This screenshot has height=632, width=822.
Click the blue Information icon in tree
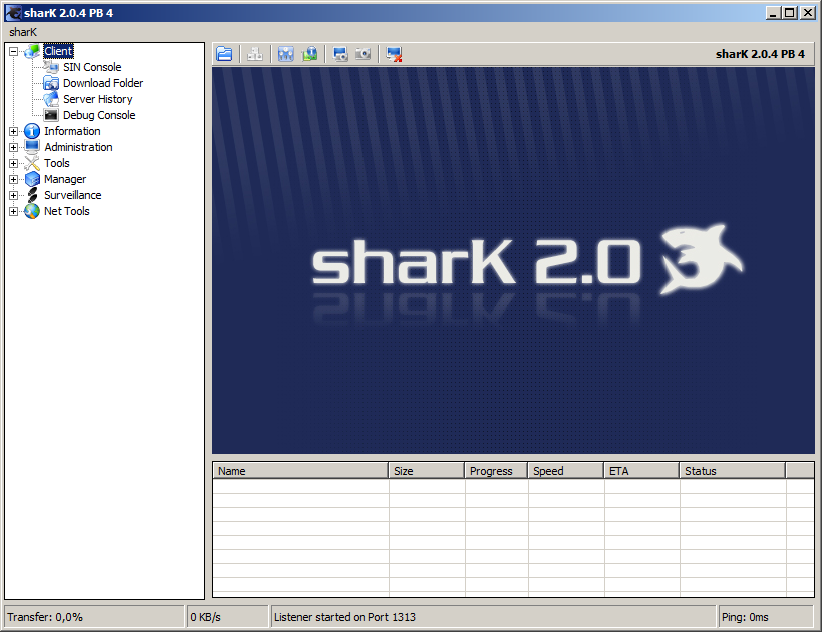tap(32, 131)
